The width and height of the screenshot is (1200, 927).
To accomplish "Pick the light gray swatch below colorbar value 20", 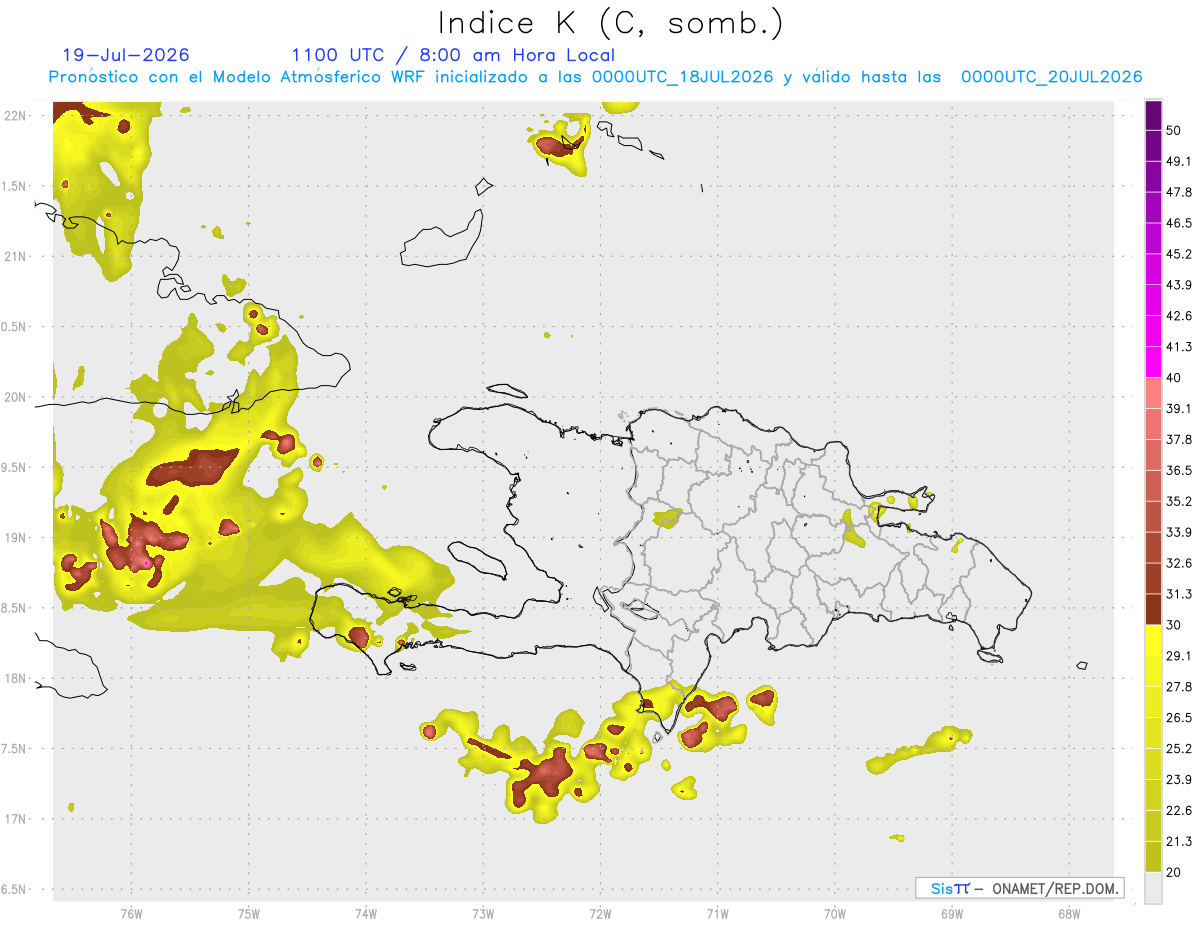I will 1153,888.
